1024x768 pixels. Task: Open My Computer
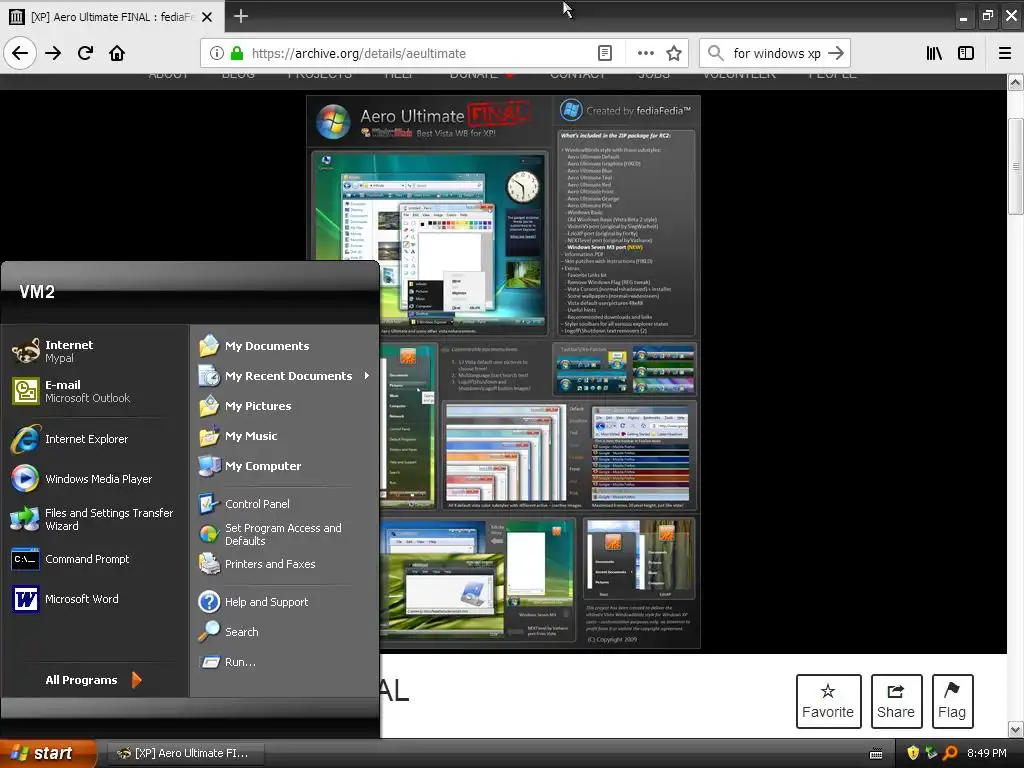[285, 466]
